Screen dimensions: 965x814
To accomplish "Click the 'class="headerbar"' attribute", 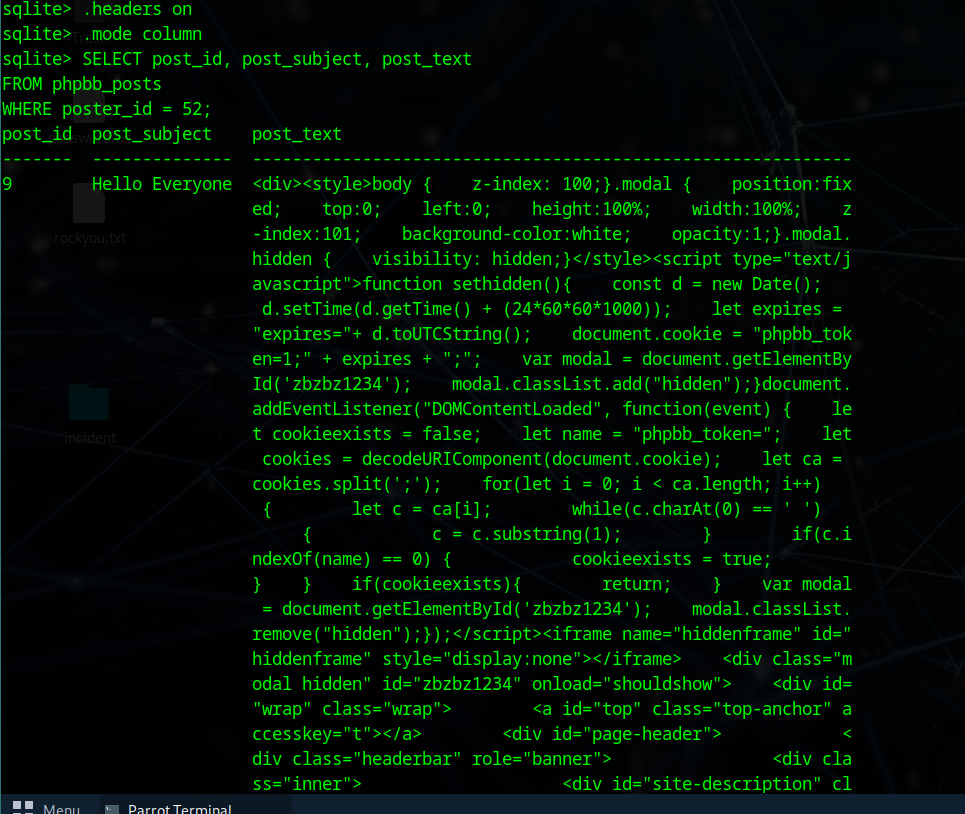I will pyautogui.click(x=377, y=759).
